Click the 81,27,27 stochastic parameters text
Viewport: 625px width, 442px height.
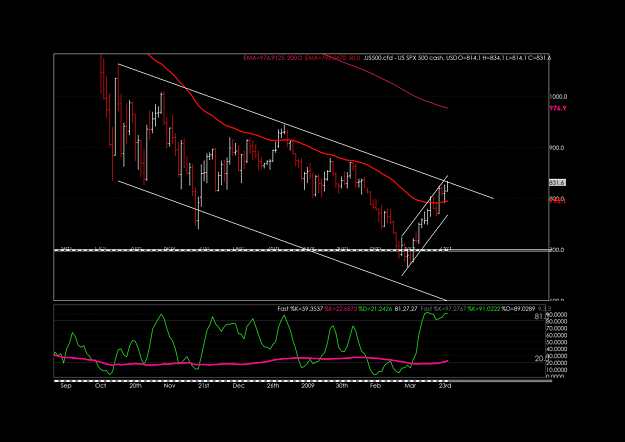pyautogui.click(x=407, y=308)
